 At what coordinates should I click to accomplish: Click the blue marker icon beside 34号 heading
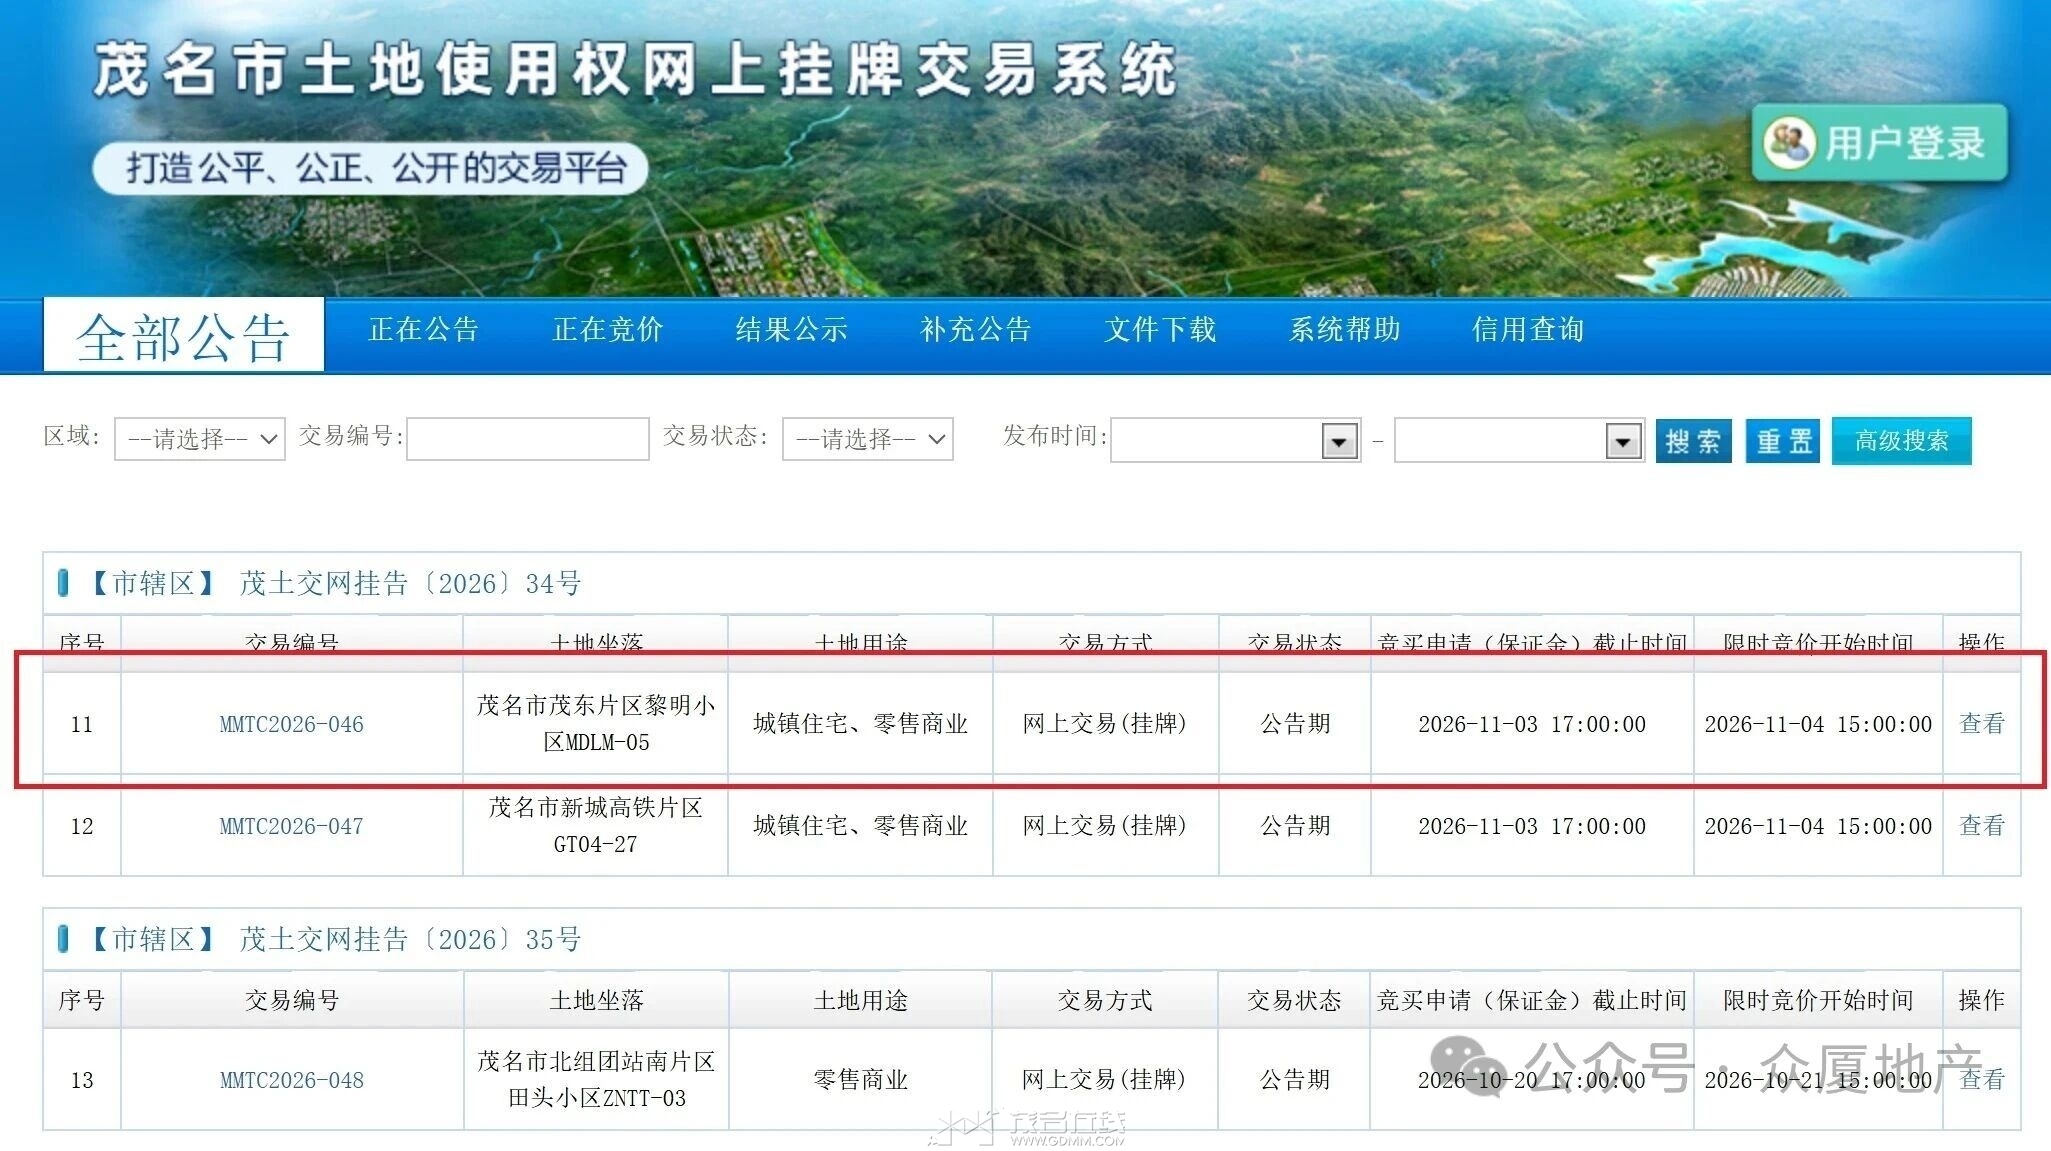(x=64, y=583)
